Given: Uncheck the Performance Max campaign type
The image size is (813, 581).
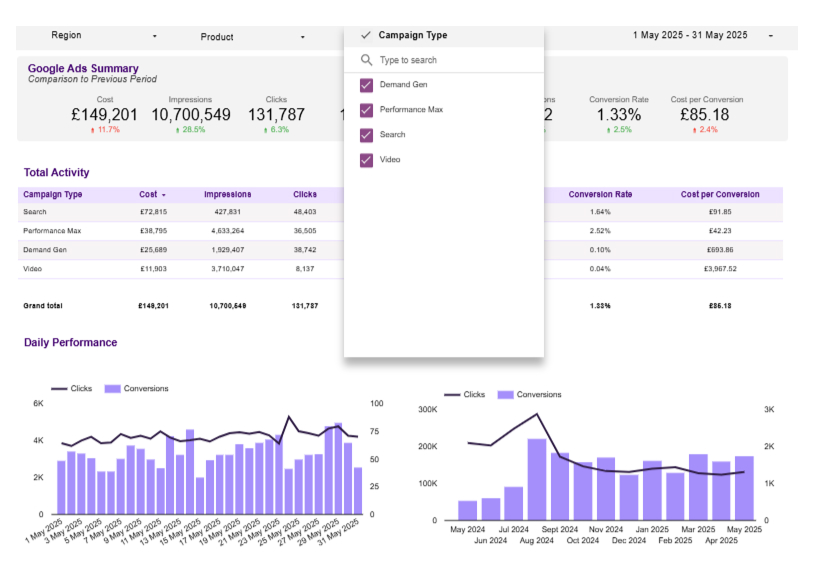Looking at the screenshot, I should 364,109.
